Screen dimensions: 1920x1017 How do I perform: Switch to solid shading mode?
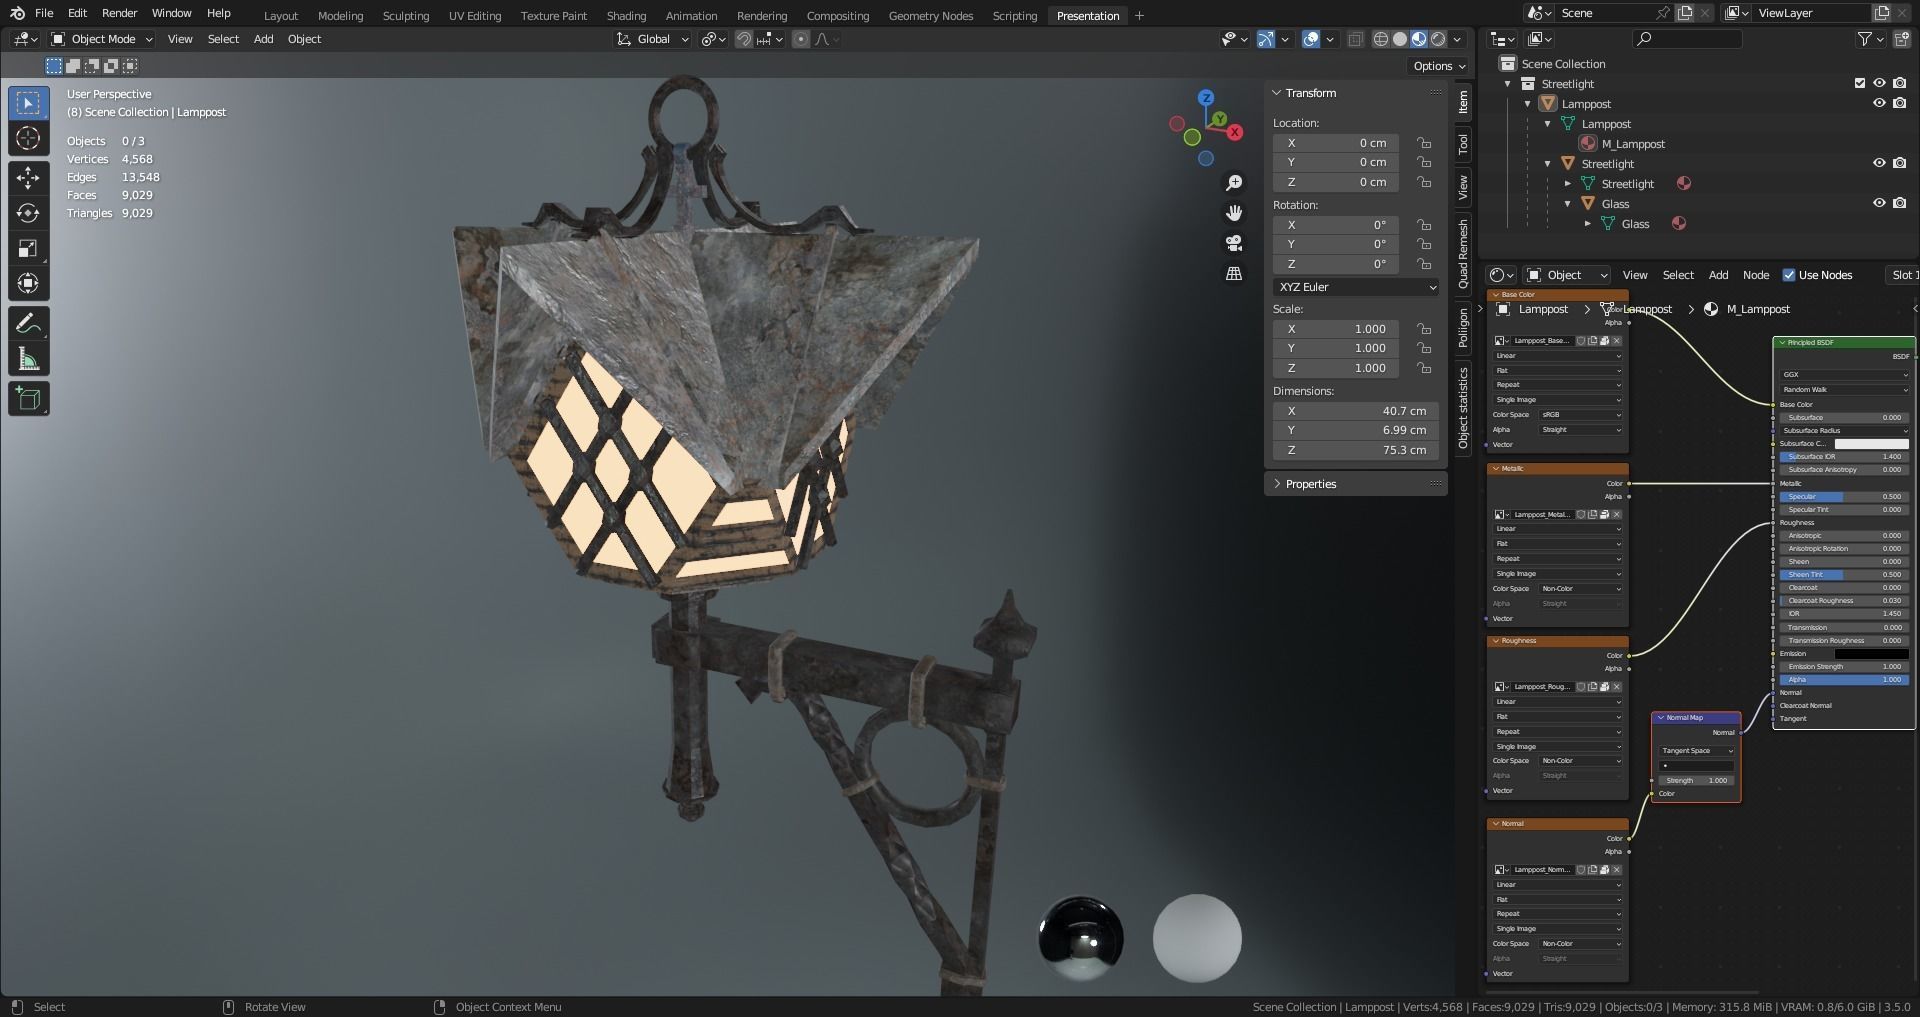1400,39
